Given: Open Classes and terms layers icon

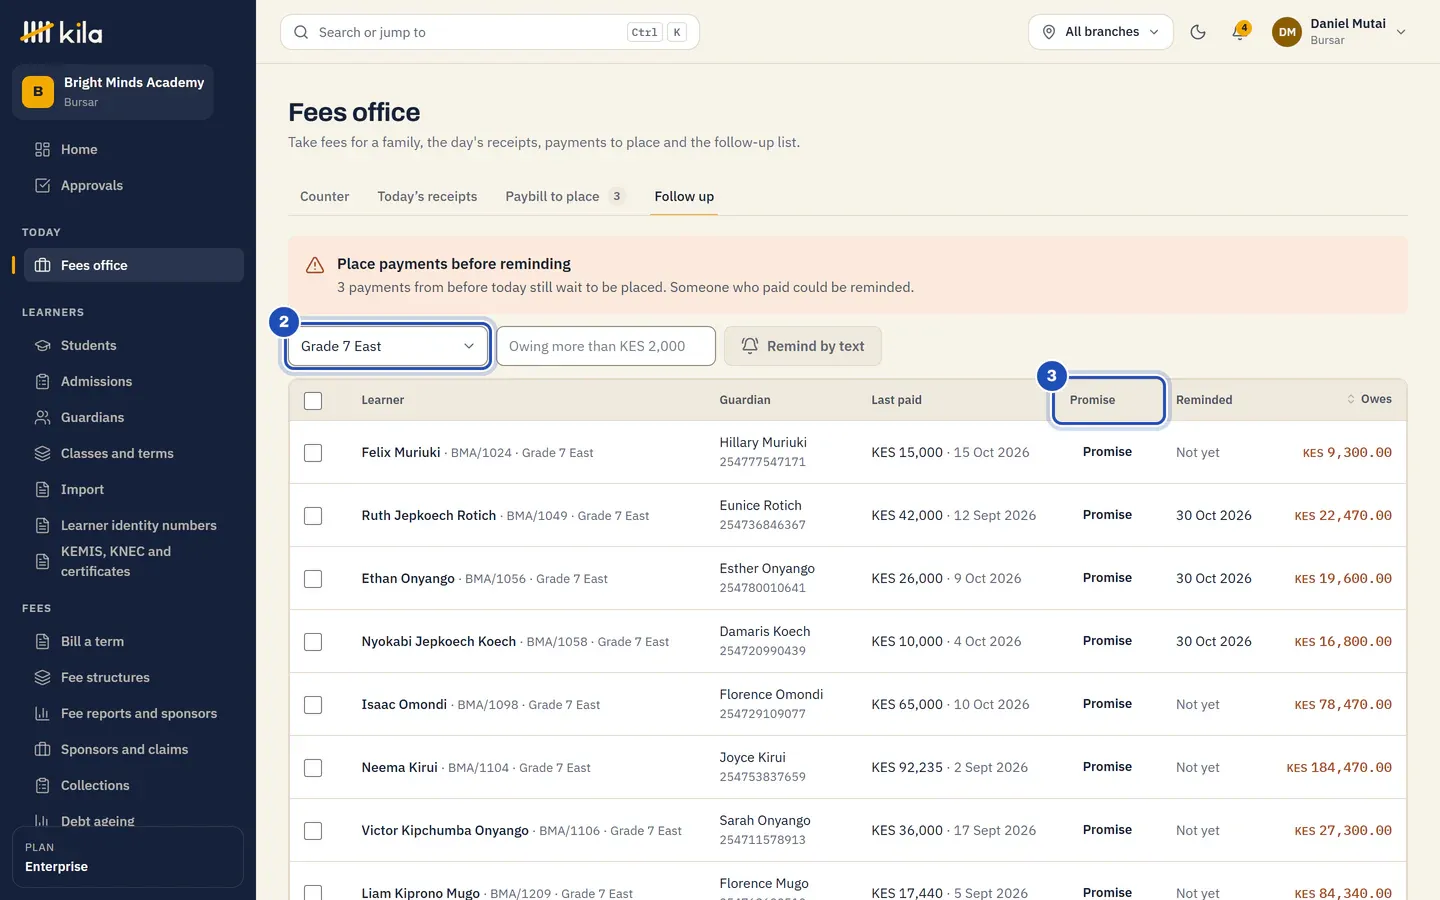Looking at the screenshot, I should pyautogui.click(x=42, y=453).
